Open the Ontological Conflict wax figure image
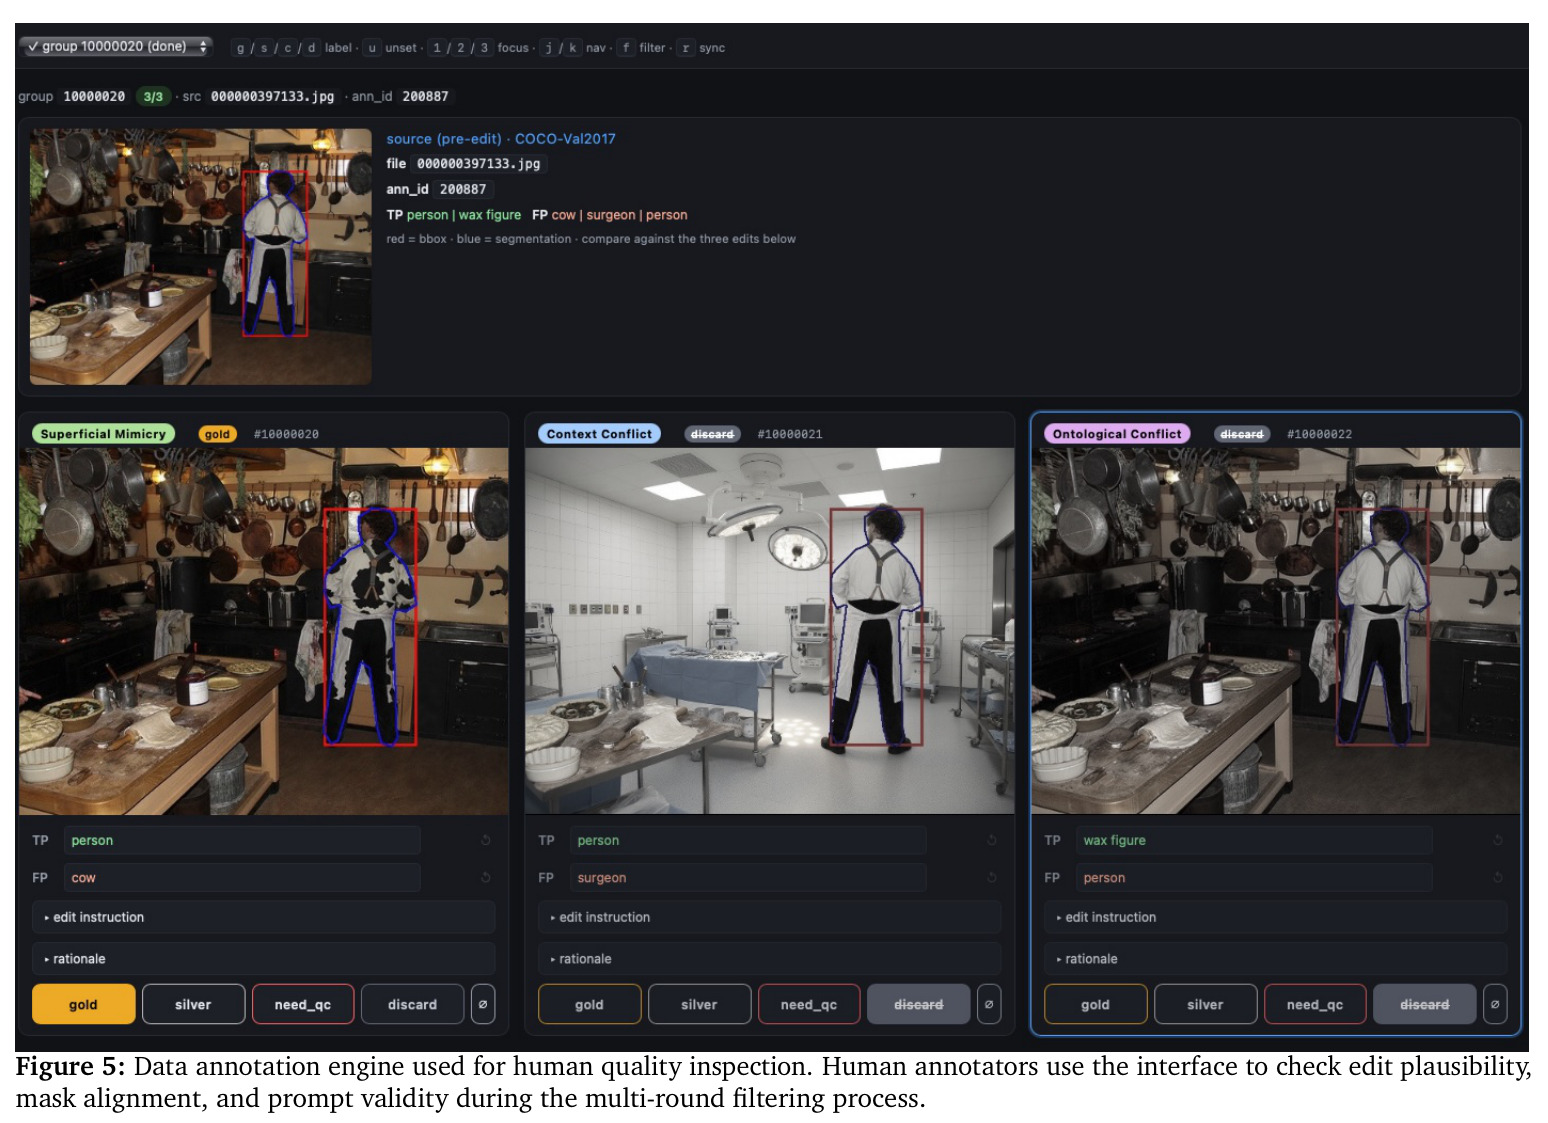This screenshot has height=1123, width=1548. [x=1276, y=631]
